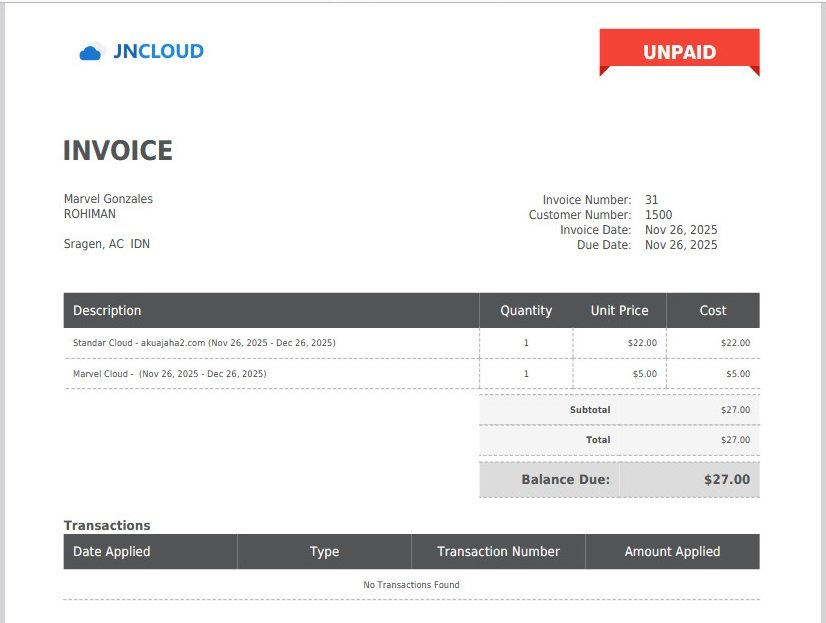Image resolution: width=826 pixels, height=623 pixels.
Task: Click the JNCLOUD brand name text
Action: 158,51
